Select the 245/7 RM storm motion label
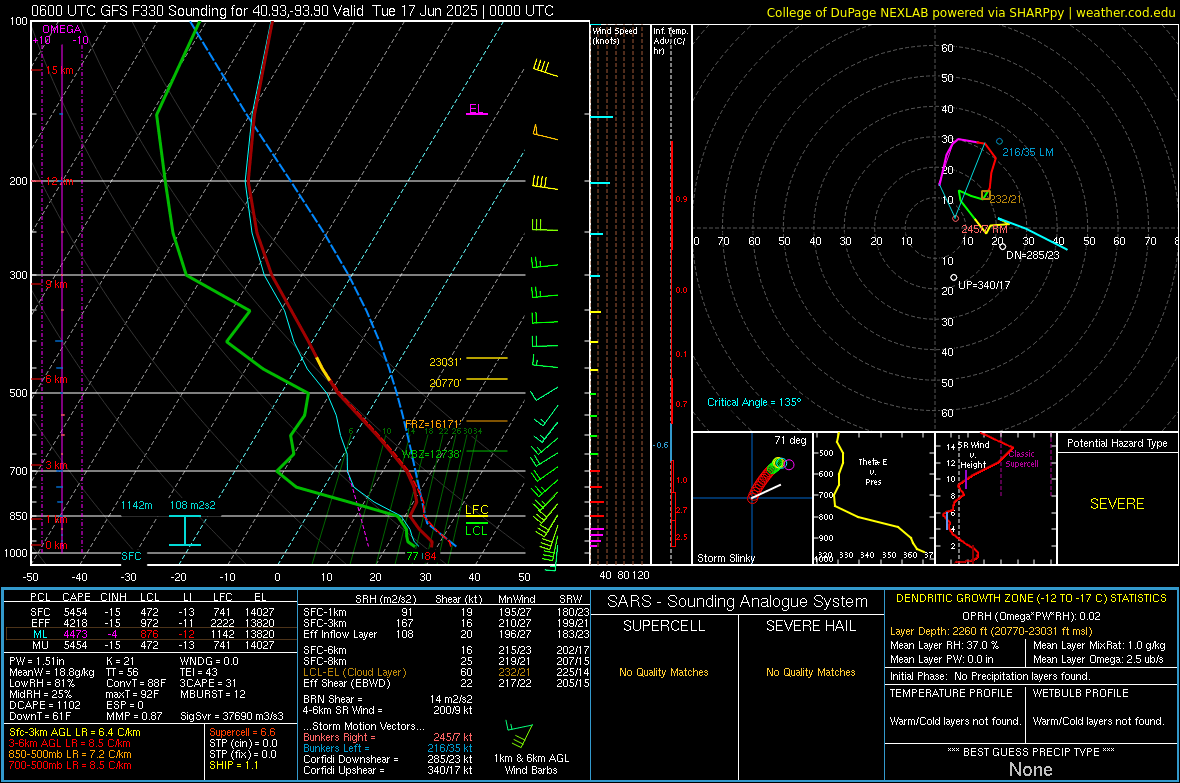This screenshot has height=783, width=1180. 984,229
